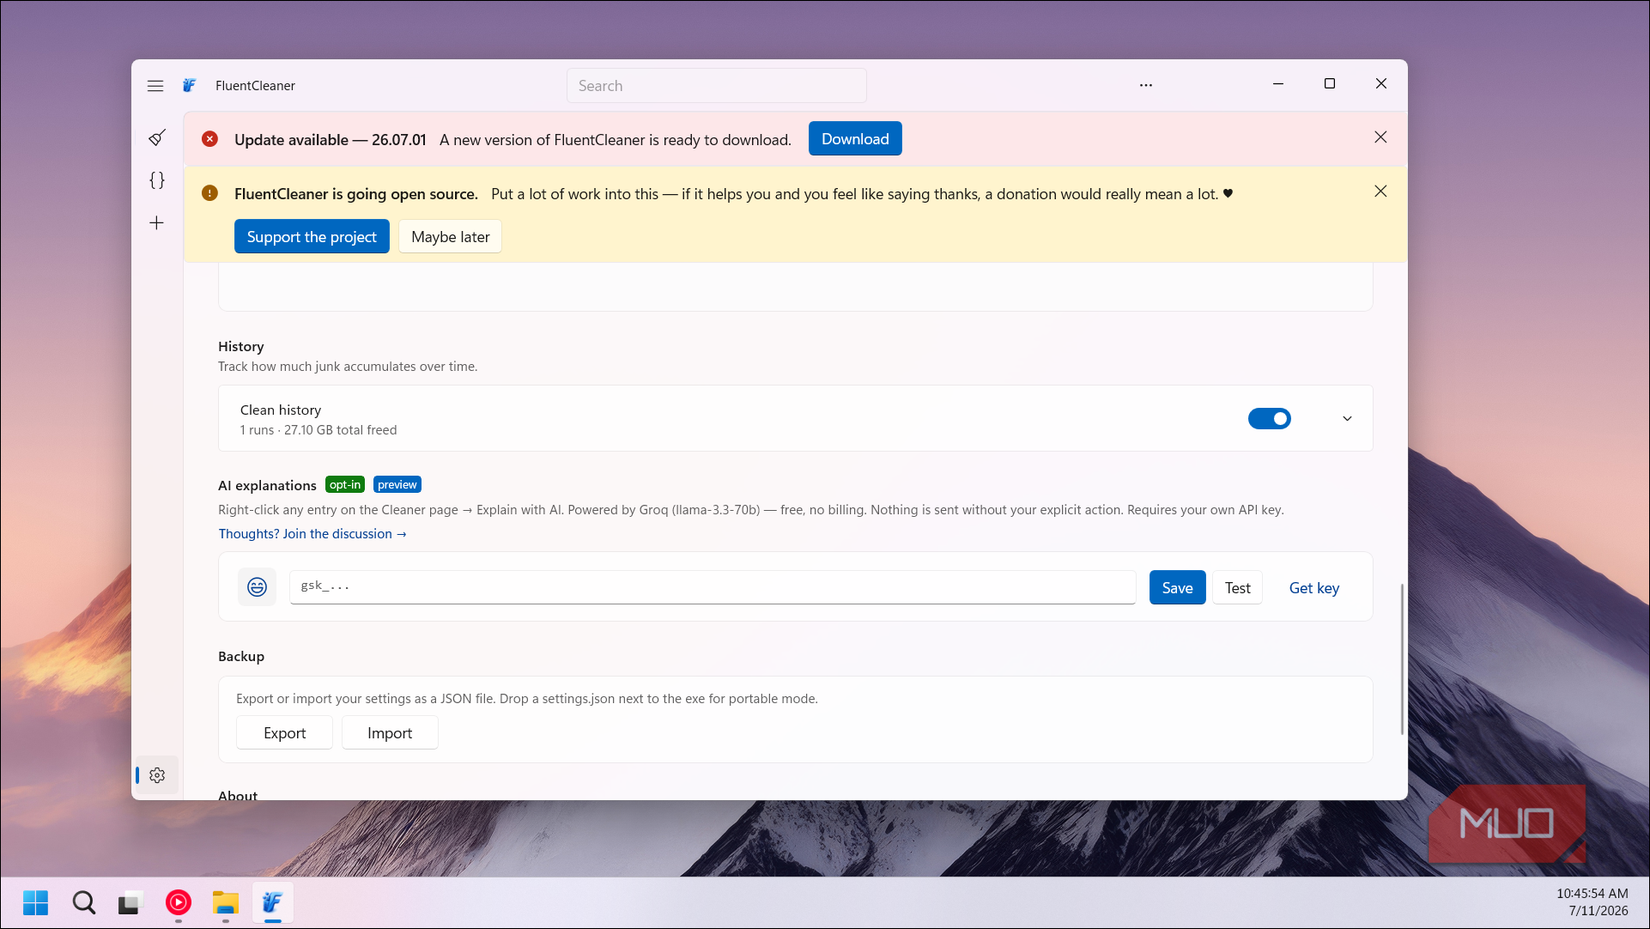1650x929 pixels.
Task: Open the red media player taskbar app
Action: pyautogui.click(x=178, y=903)
